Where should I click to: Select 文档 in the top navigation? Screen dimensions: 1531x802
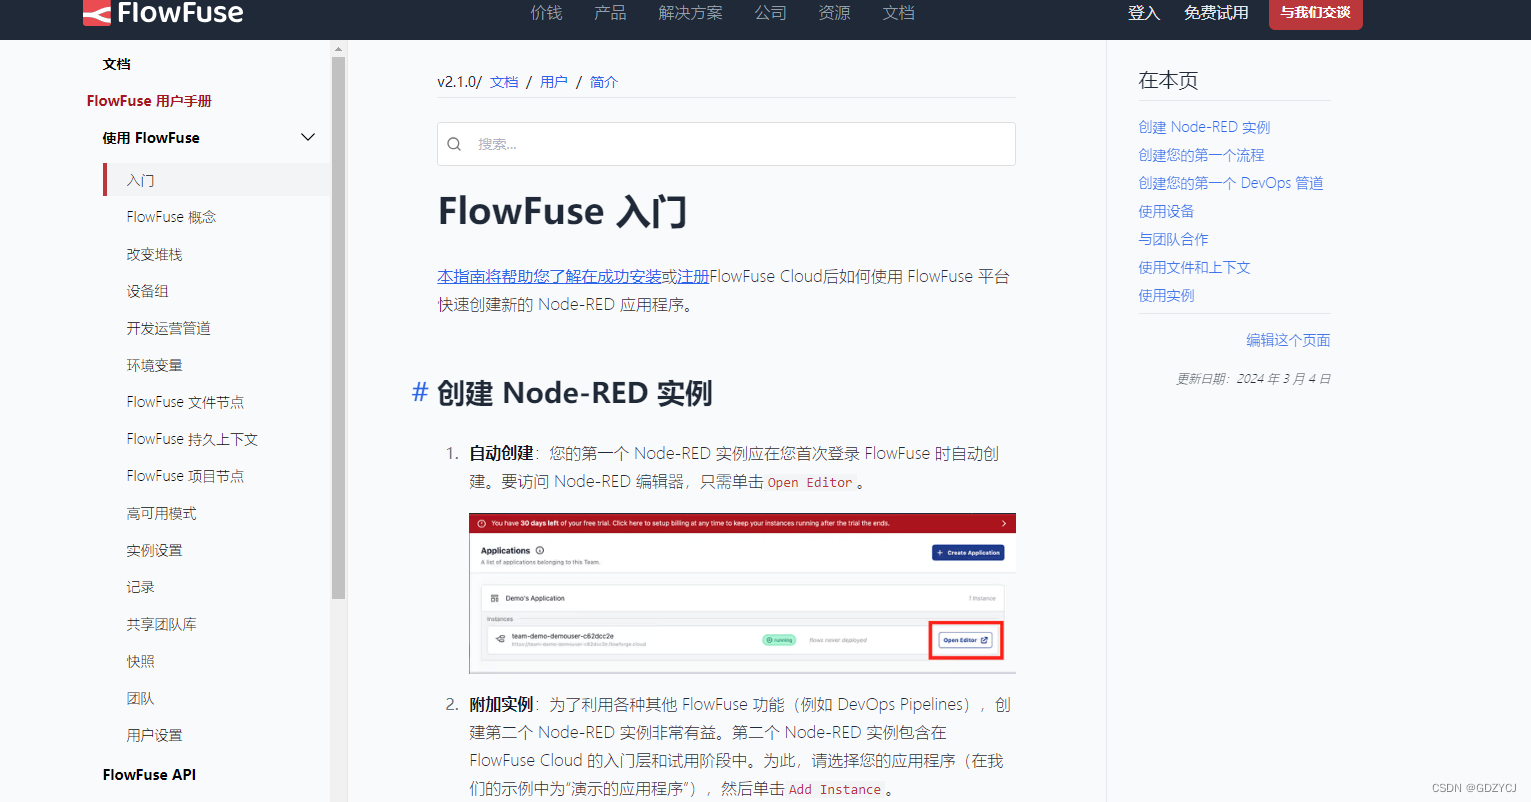coord(897,13)
